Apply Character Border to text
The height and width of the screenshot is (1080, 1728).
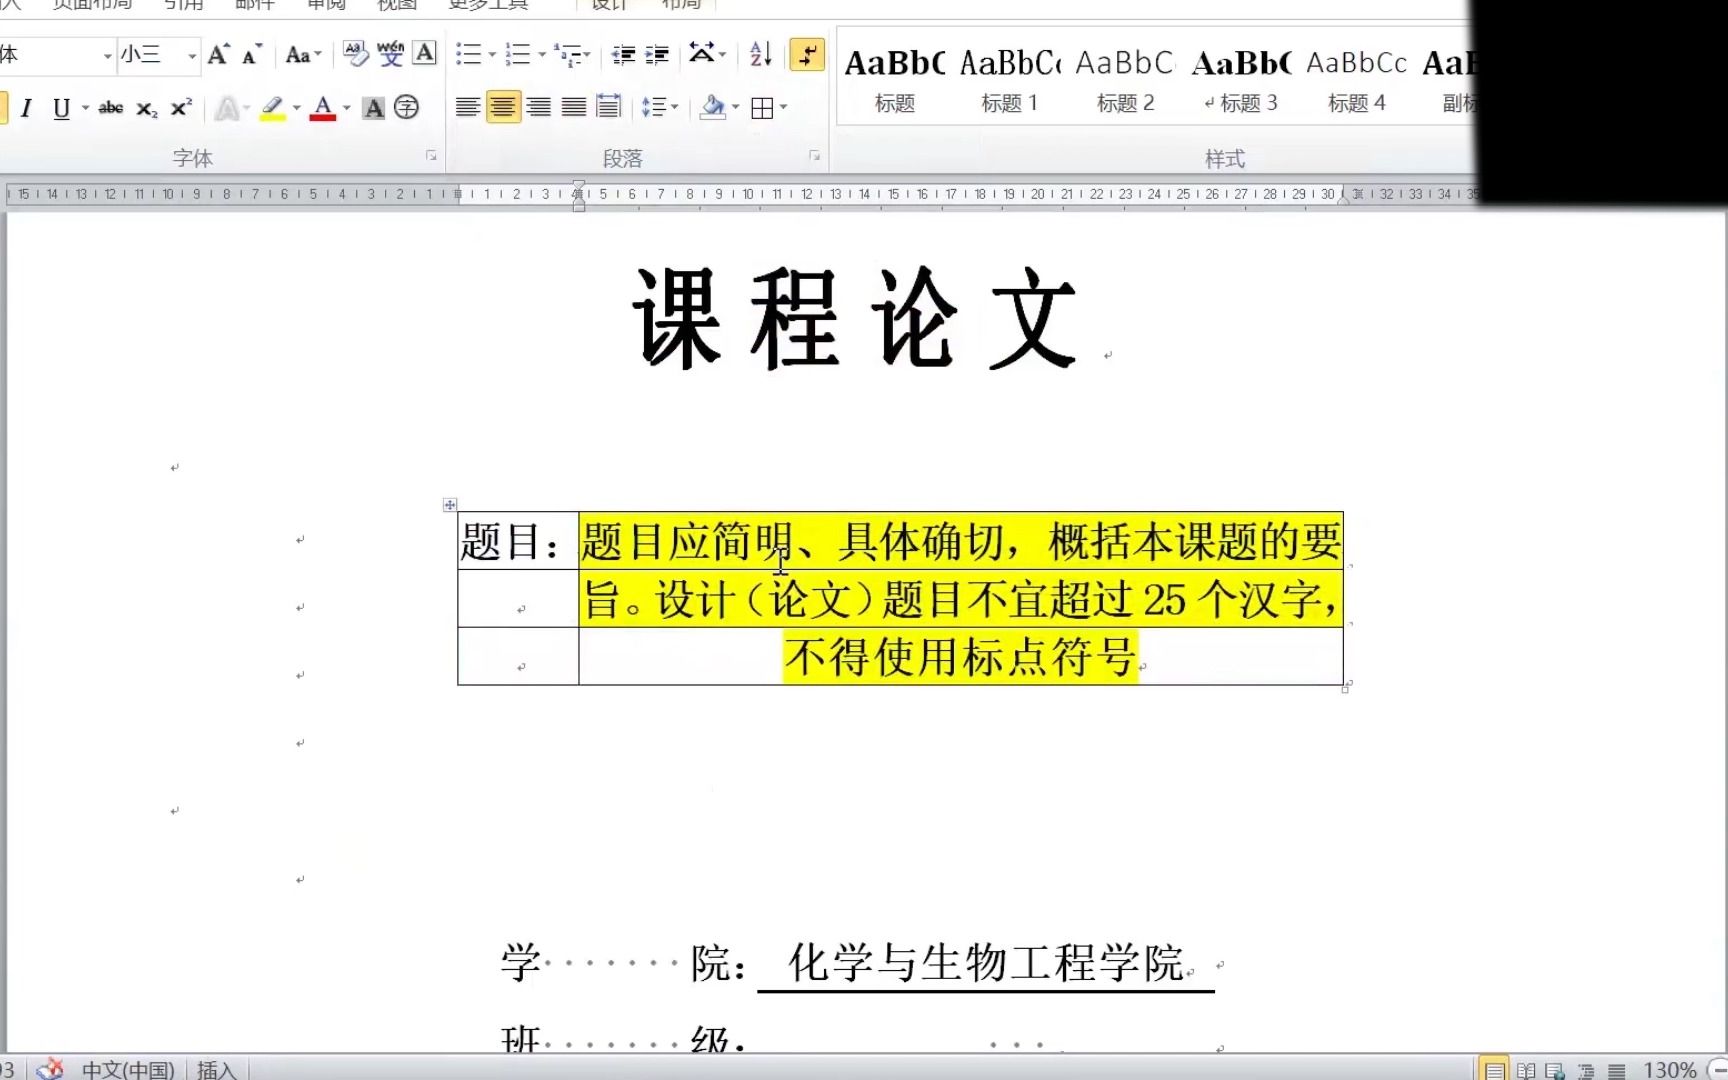[x=425, y=54]
